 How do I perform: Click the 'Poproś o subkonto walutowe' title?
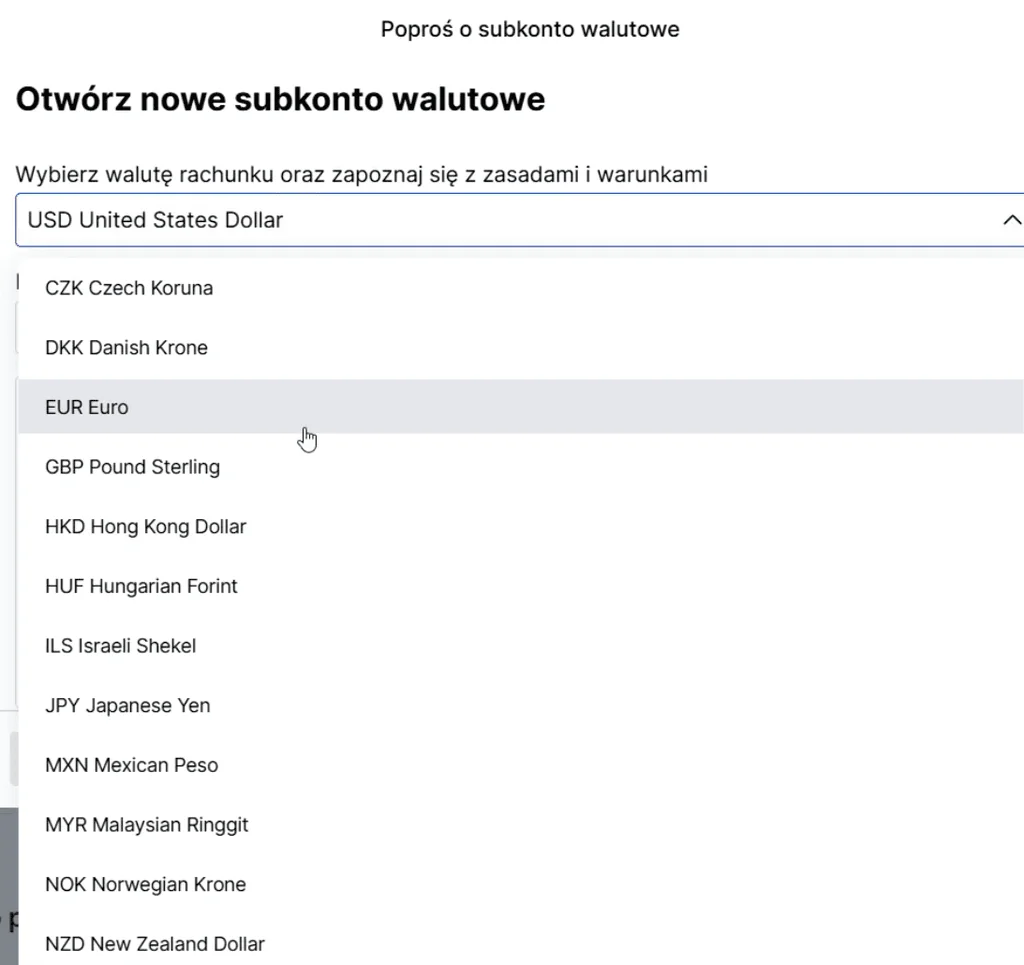pos(530,29)
